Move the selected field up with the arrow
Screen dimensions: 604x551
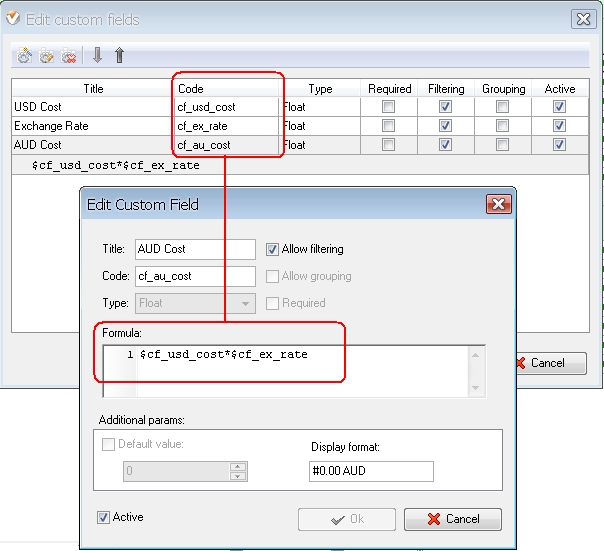pos(120,56)
